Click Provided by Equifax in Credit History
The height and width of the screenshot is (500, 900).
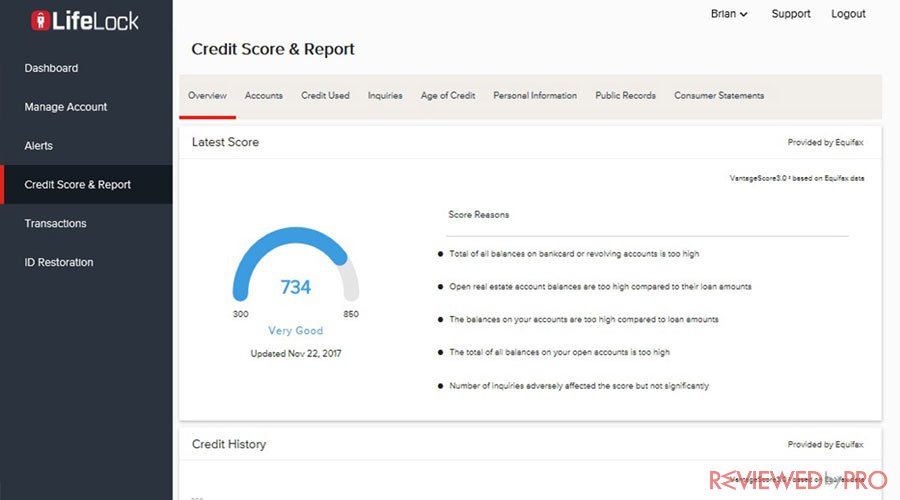[x=825, y=444]
